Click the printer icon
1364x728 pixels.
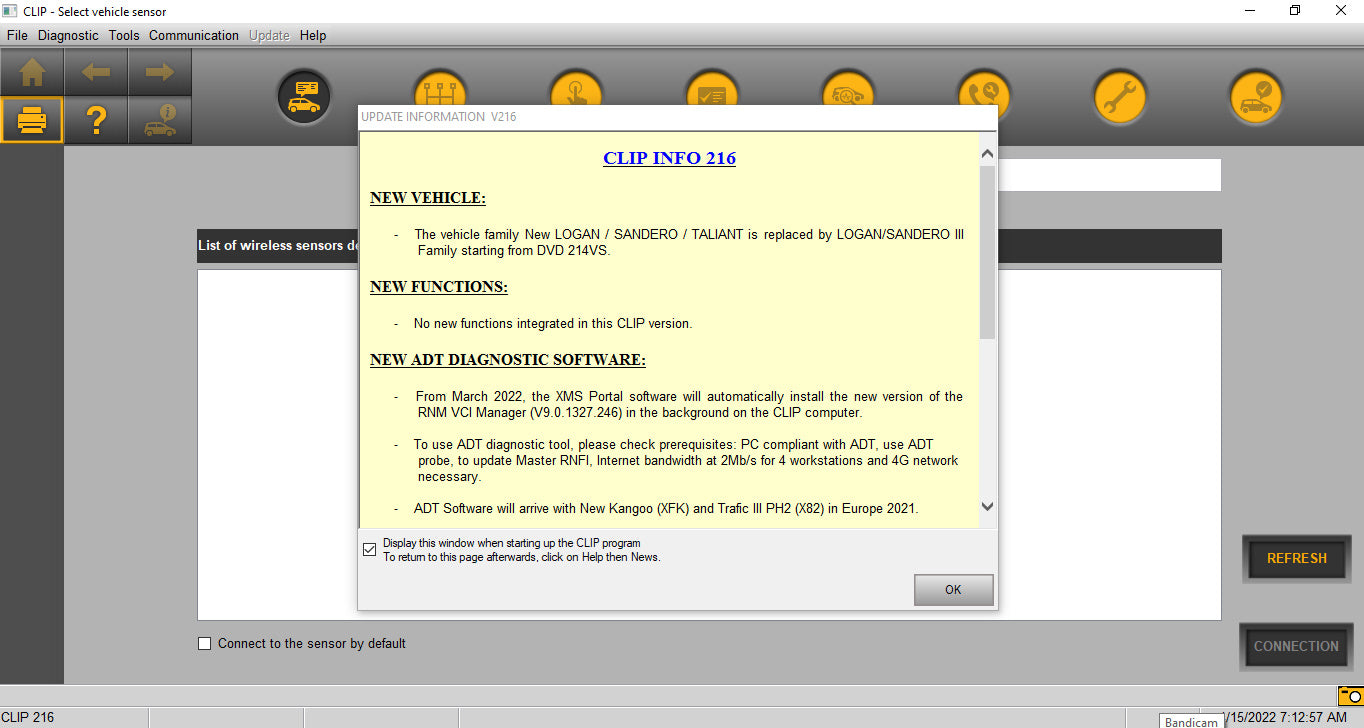click(32, 120)
